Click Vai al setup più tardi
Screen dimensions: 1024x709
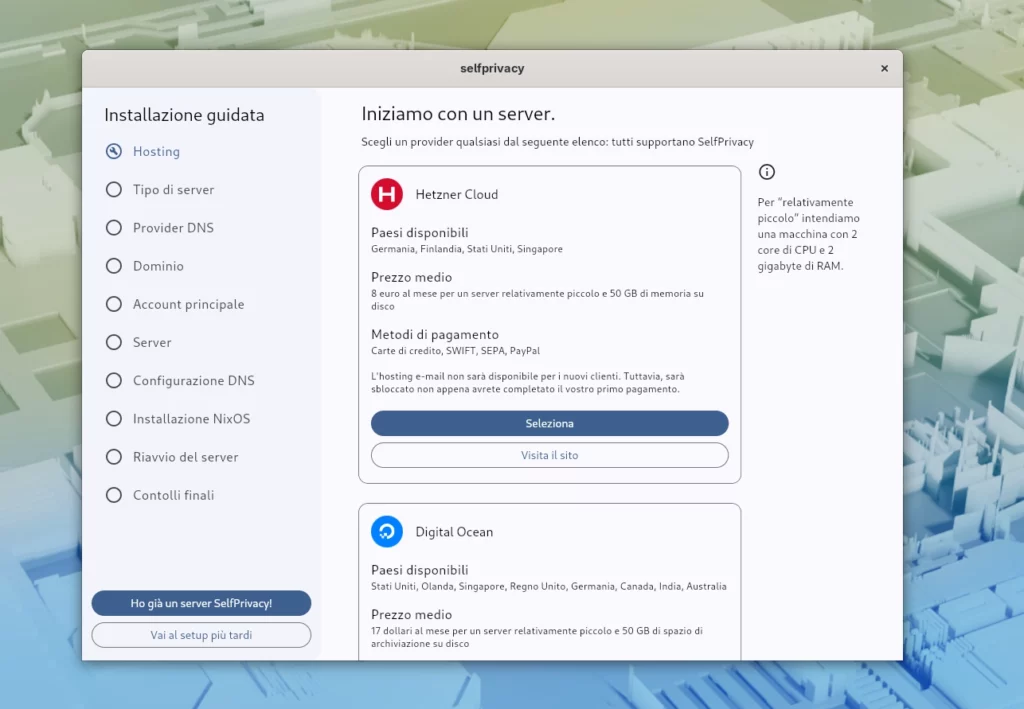point(201,635)
